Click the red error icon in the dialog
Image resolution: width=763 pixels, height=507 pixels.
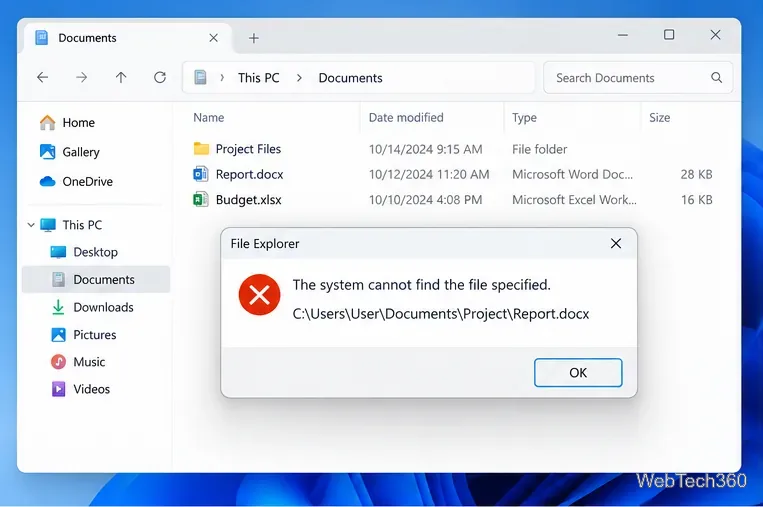coord(259,294)
